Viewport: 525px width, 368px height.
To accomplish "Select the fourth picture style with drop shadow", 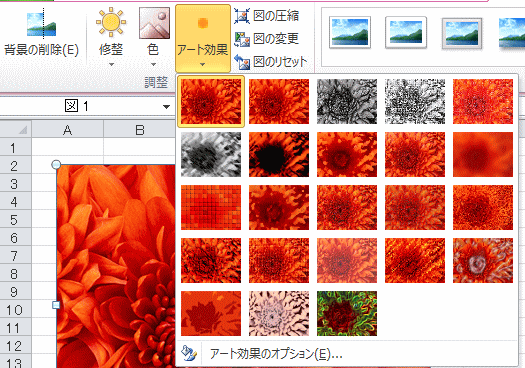I will coord(512,33).
